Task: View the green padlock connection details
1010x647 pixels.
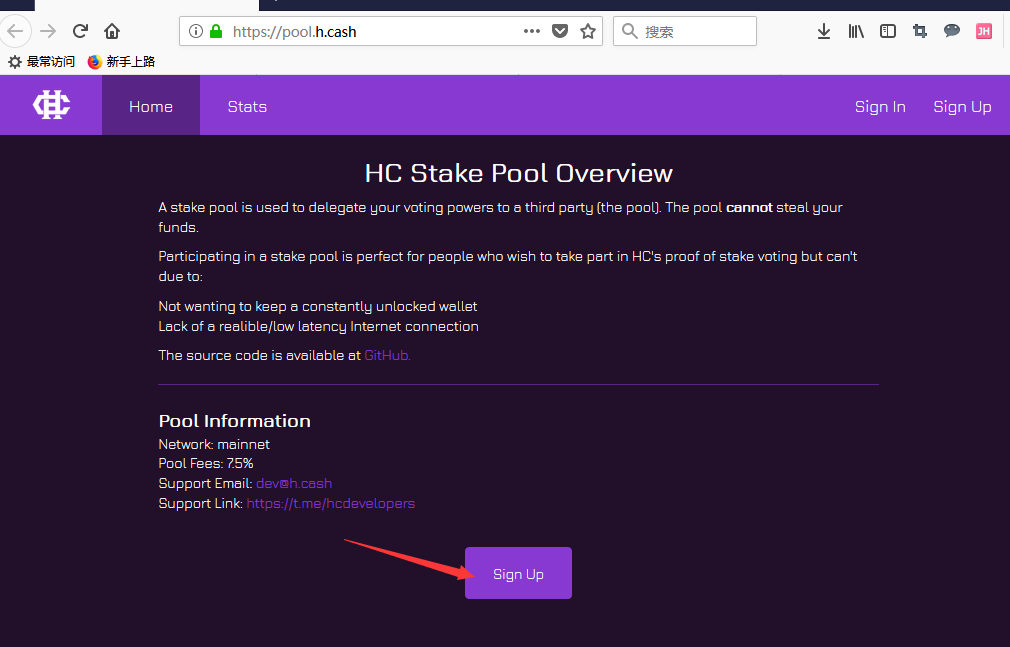Action: click(216, 31)
